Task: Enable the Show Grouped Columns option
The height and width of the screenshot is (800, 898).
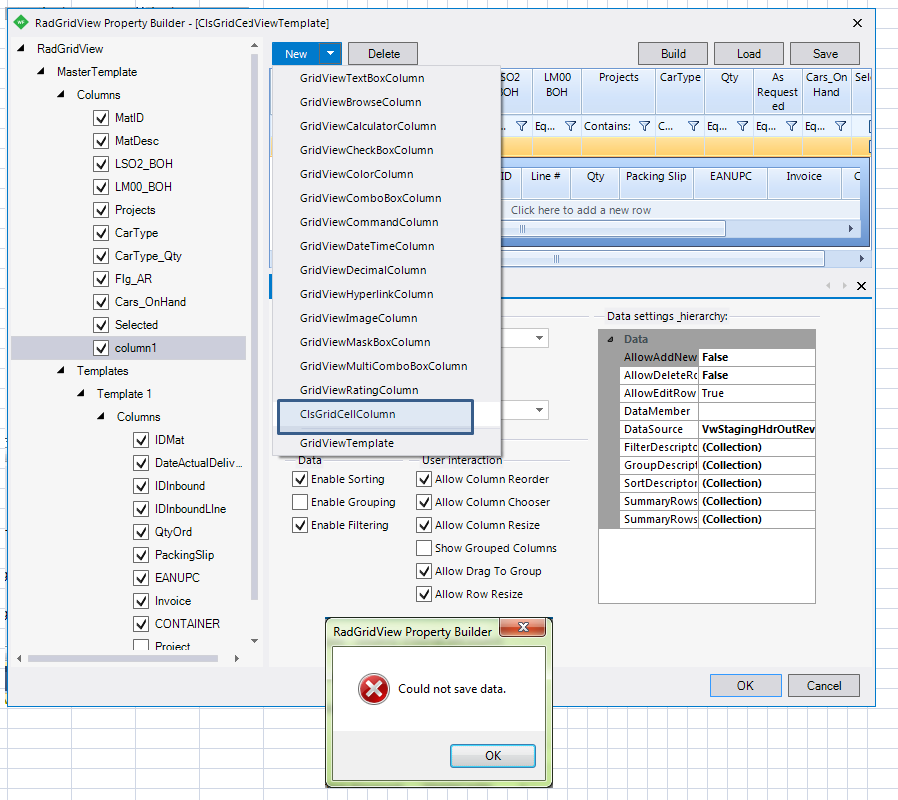Action: click(x=426, y=548)
